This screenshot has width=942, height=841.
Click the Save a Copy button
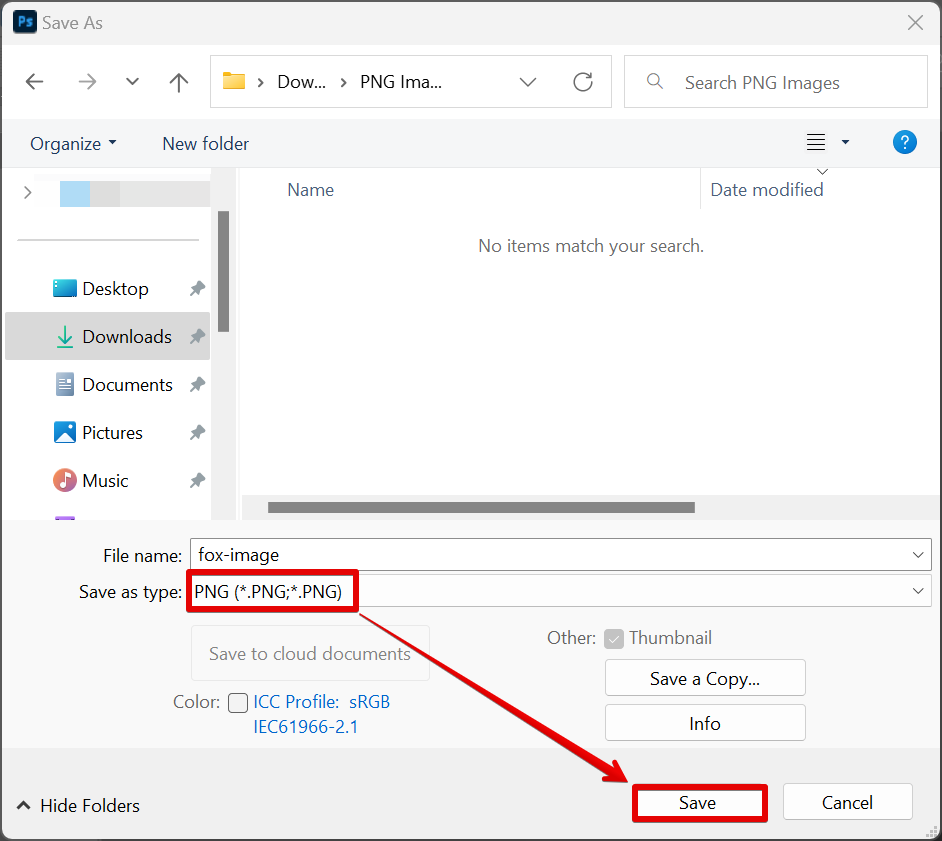(x=705, y=678)
